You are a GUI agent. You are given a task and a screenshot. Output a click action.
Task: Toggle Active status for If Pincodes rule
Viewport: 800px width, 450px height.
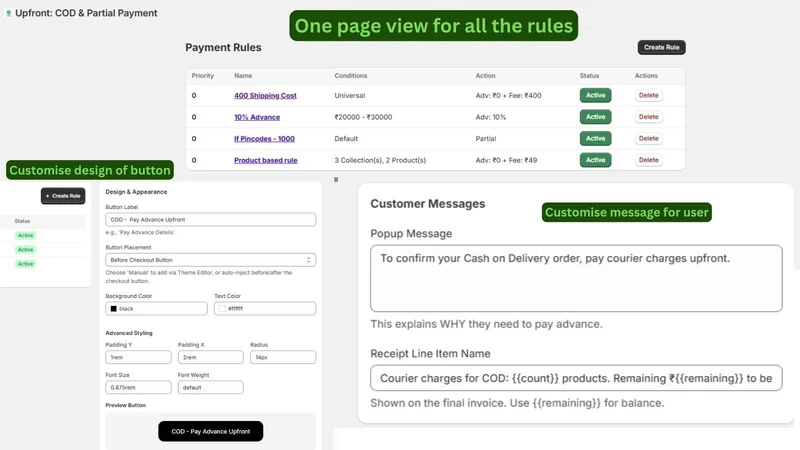coord(595,138)
